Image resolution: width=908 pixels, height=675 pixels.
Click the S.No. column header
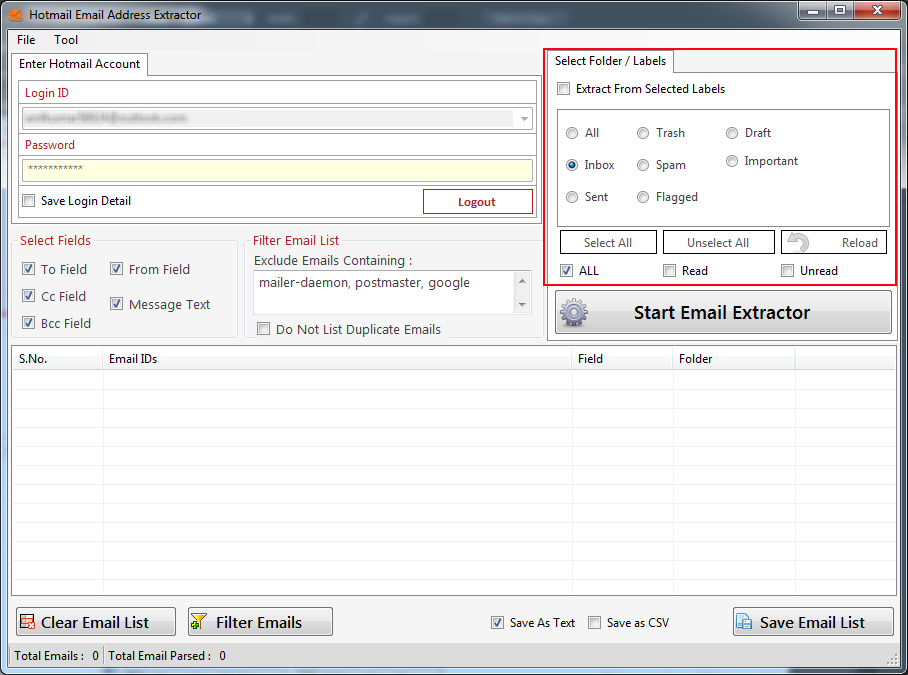[x=58, y=359]
